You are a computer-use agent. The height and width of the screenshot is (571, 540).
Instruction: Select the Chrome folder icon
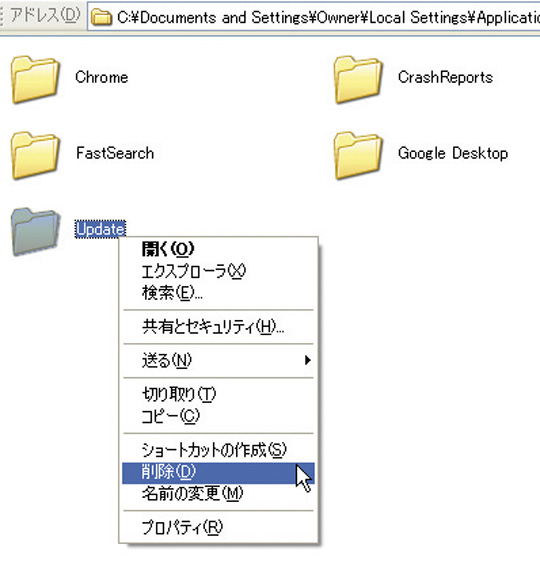[x=35, y=79]
